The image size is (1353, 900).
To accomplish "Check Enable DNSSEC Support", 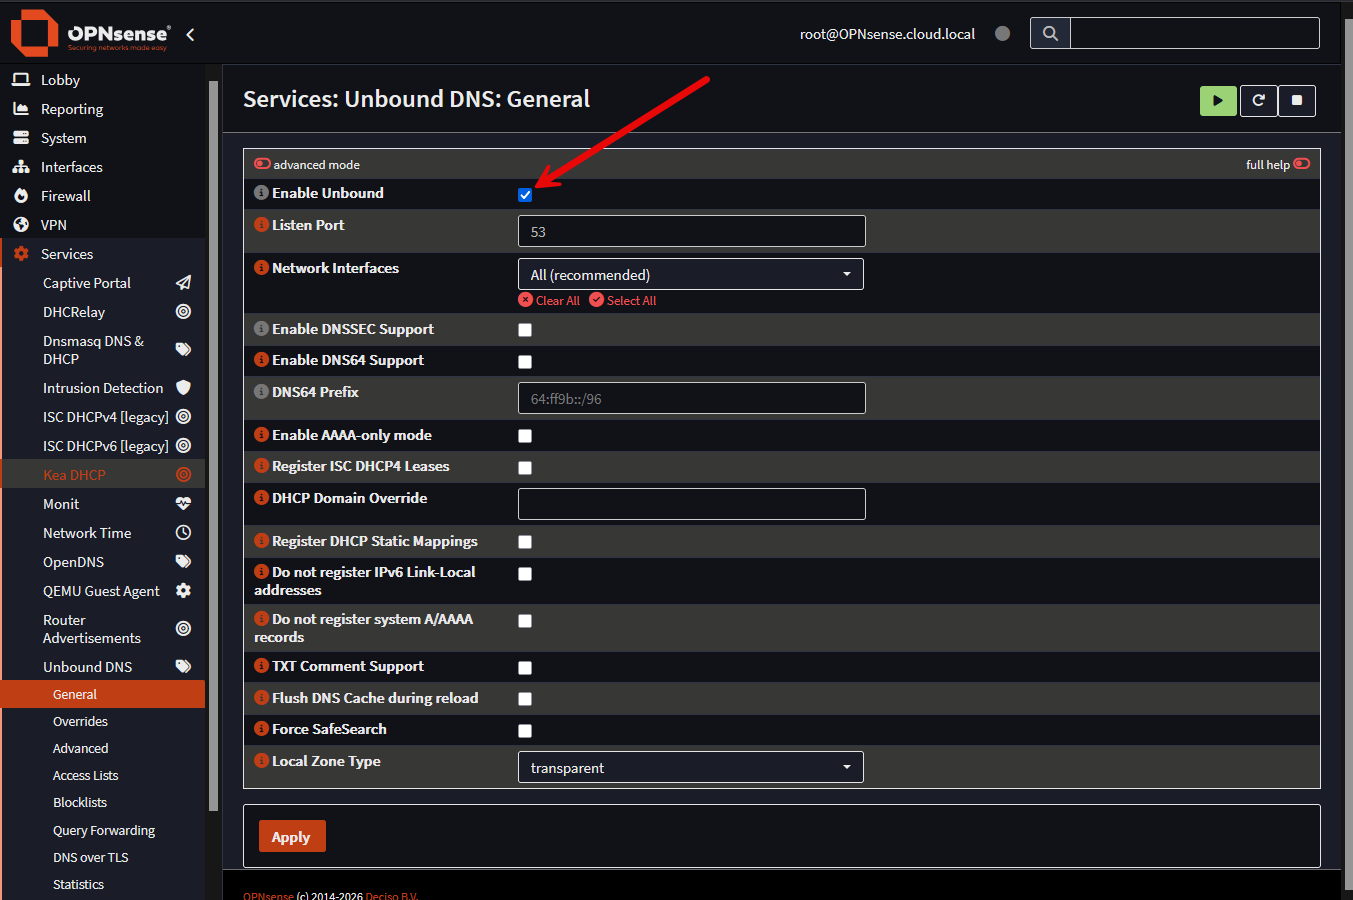I will tap(525, 330).
